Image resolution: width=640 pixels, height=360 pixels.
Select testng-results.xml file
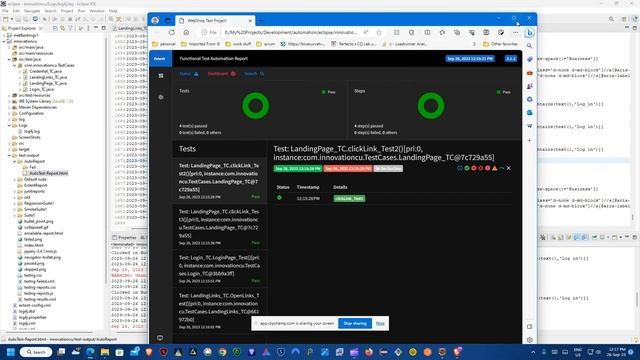click(x=40, y=300)
